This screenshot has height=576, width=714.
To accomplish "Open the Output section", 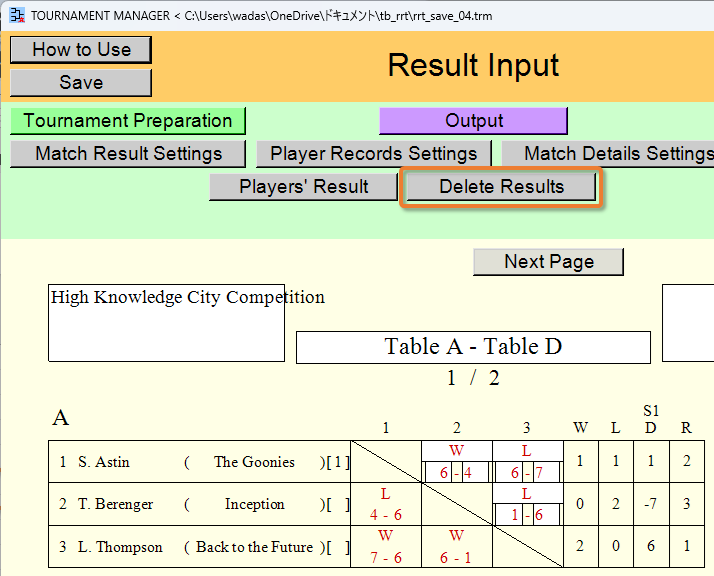I will click(474, 121).
